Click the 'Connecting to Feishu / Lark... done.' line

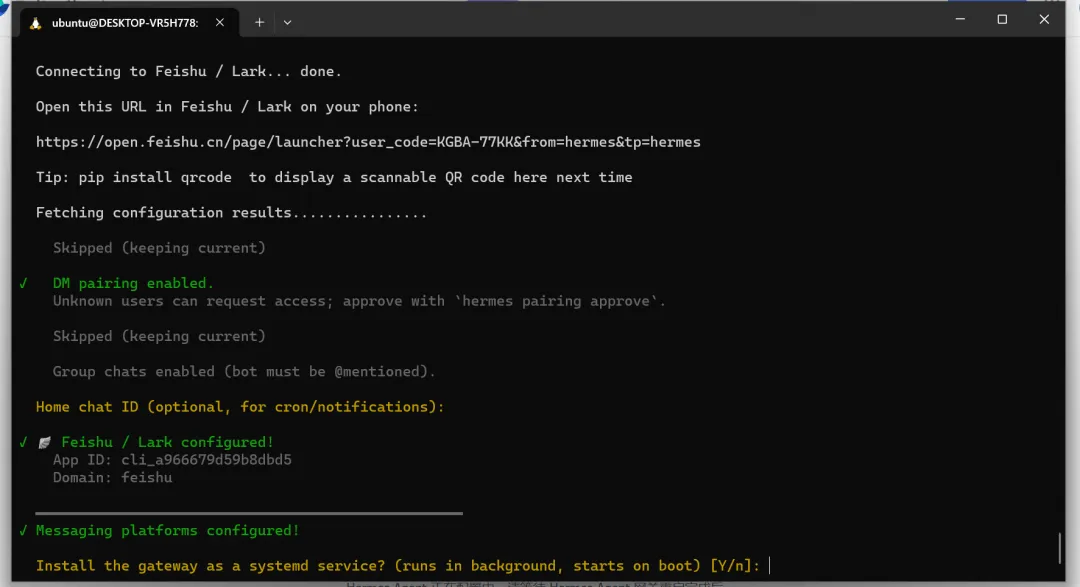coord(189,72)
